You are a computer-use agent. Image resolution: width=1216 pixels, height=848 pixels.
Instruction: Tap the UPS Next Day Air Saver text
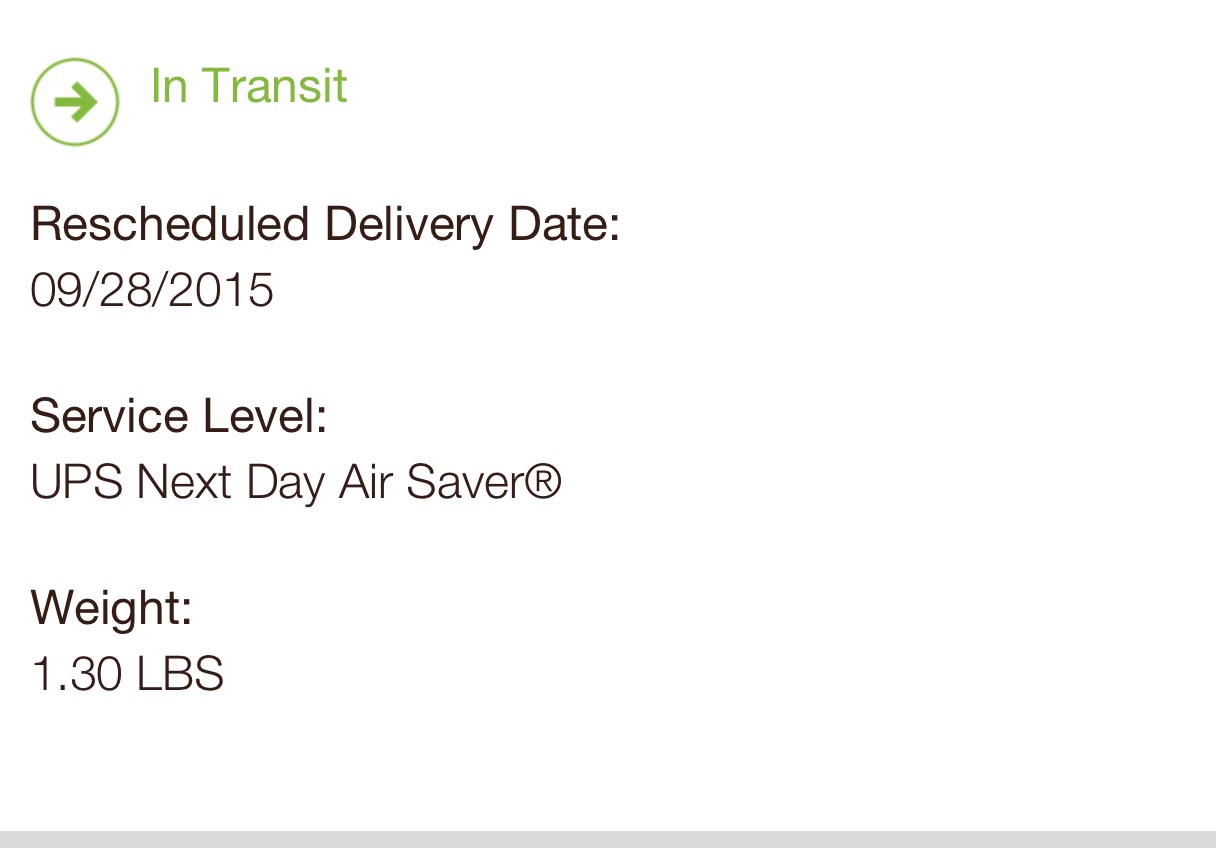click(295, 483)
